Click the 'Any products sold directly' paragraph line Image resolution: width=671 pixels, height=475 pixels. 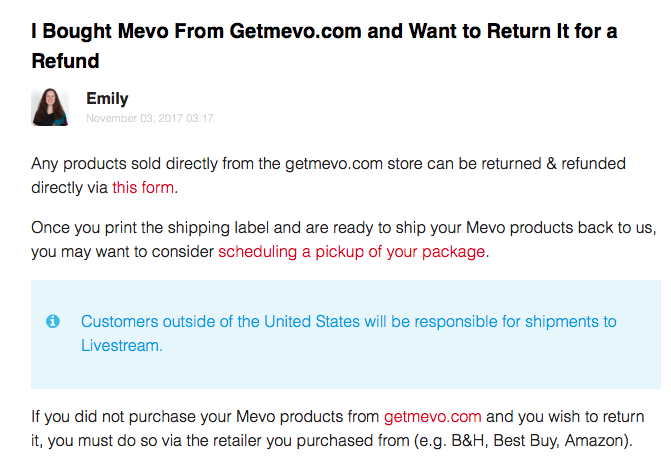pos(328,163)
